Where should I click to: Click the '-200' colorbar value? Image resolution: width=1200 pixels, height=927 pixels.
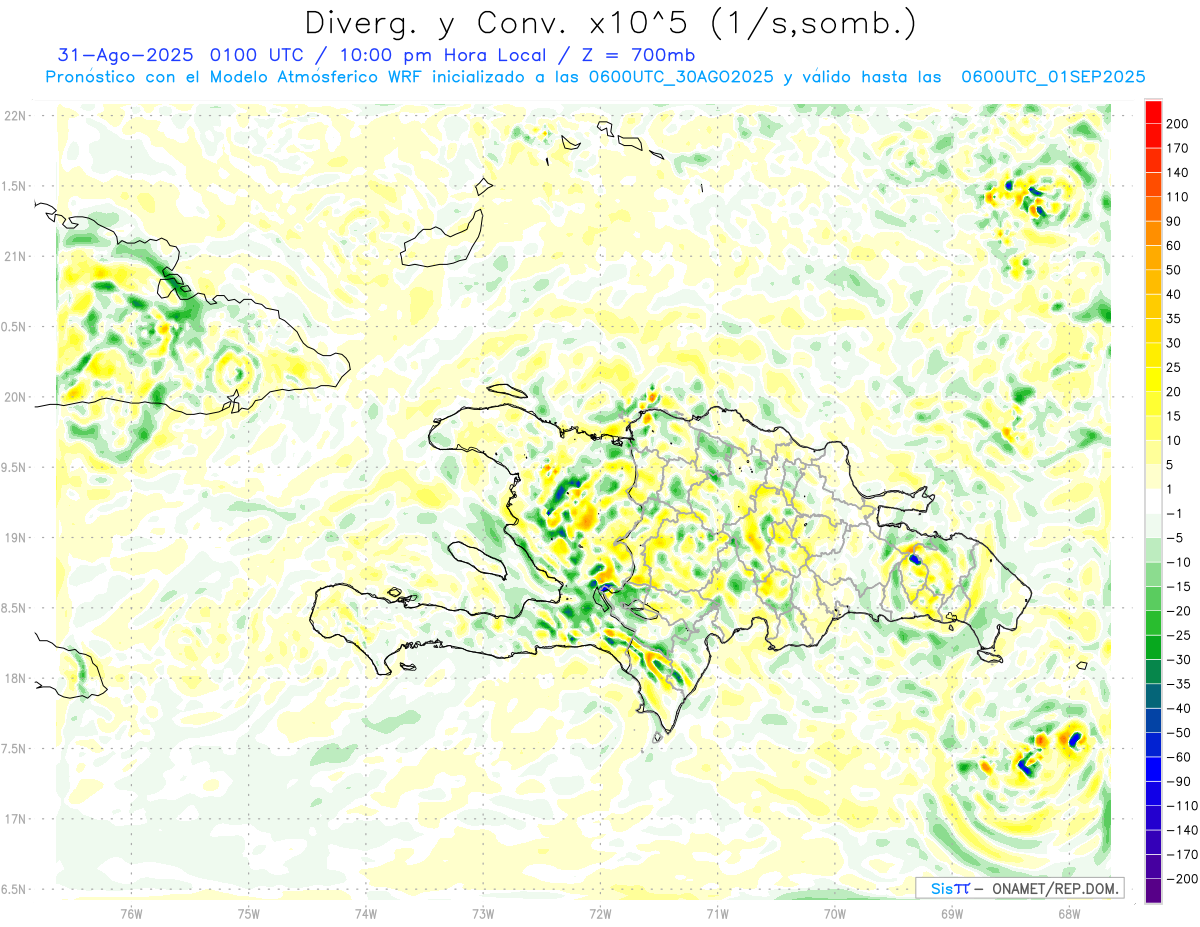point(1180,878)
